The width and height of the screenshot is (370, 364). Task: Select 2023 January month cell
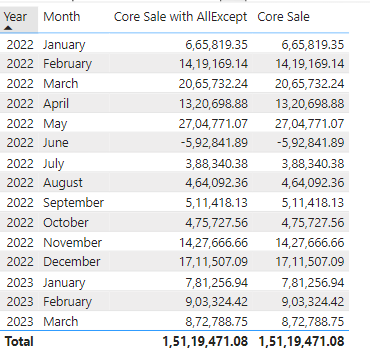click(x=64, y=283)
